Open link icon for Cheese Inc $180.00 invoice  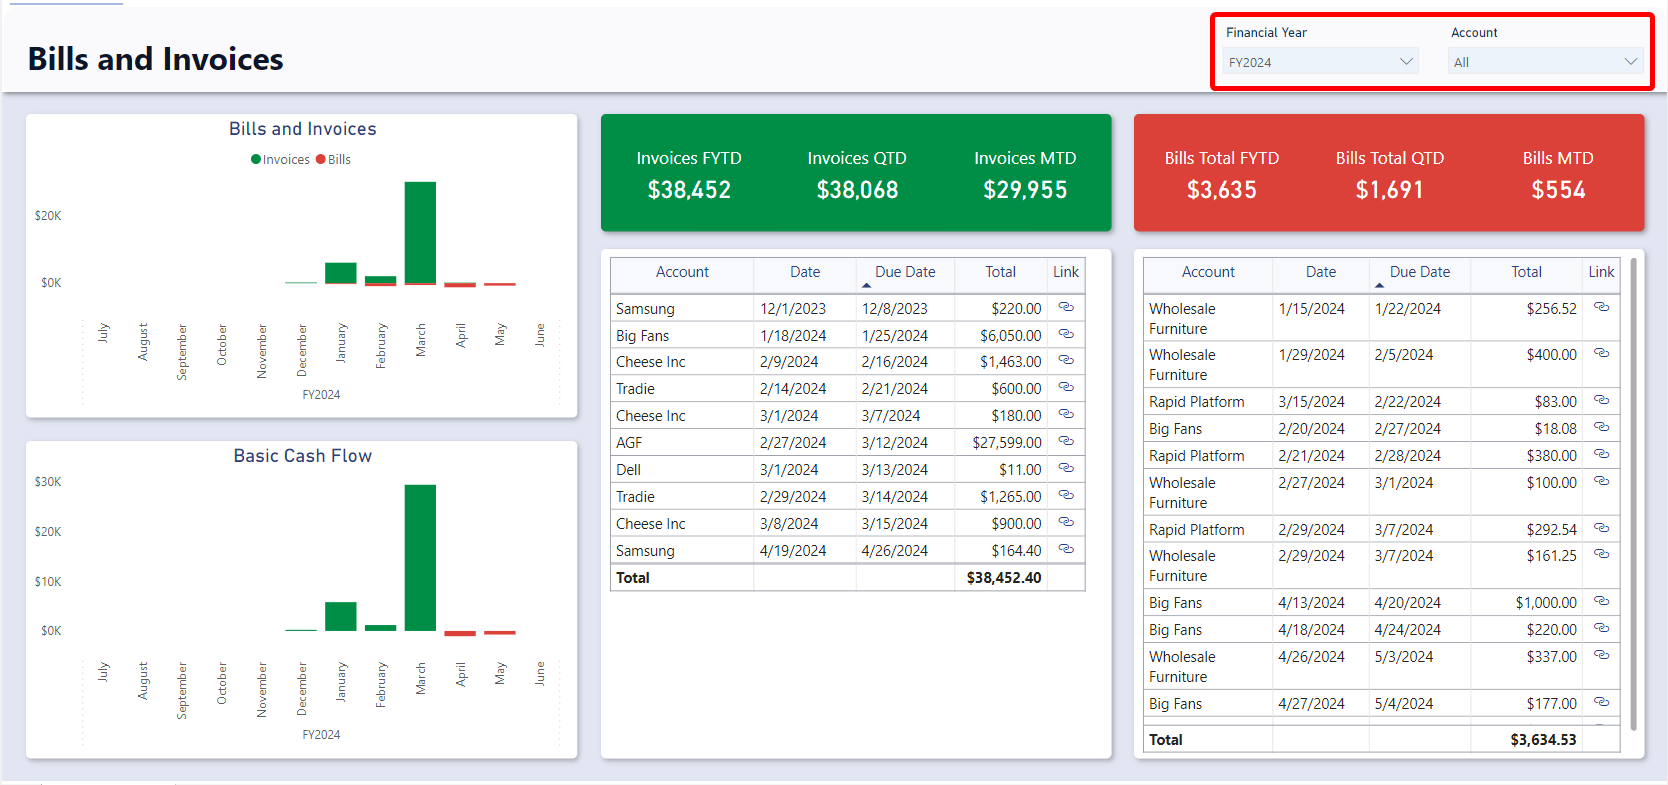point(1066,414)
